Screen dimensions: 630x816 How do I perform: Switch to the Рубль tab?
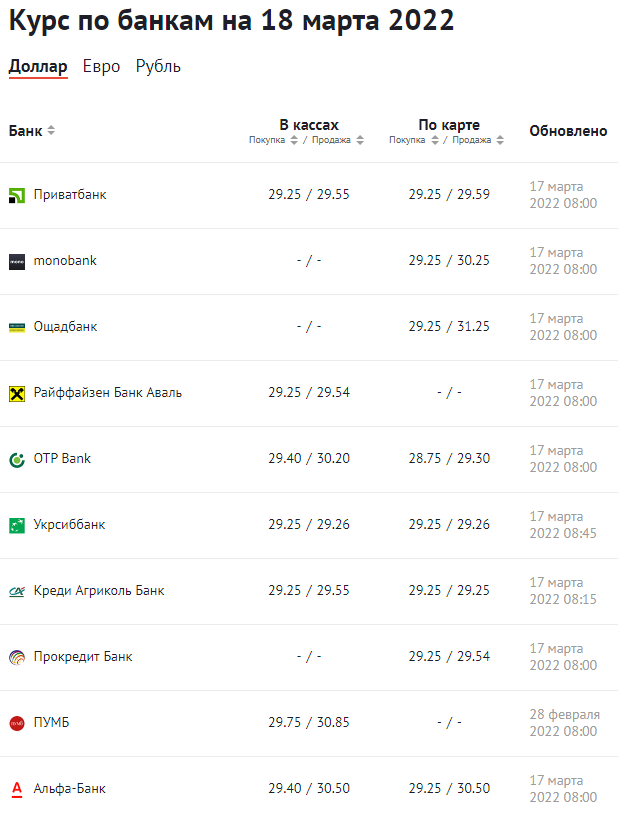tap(158, 66)
